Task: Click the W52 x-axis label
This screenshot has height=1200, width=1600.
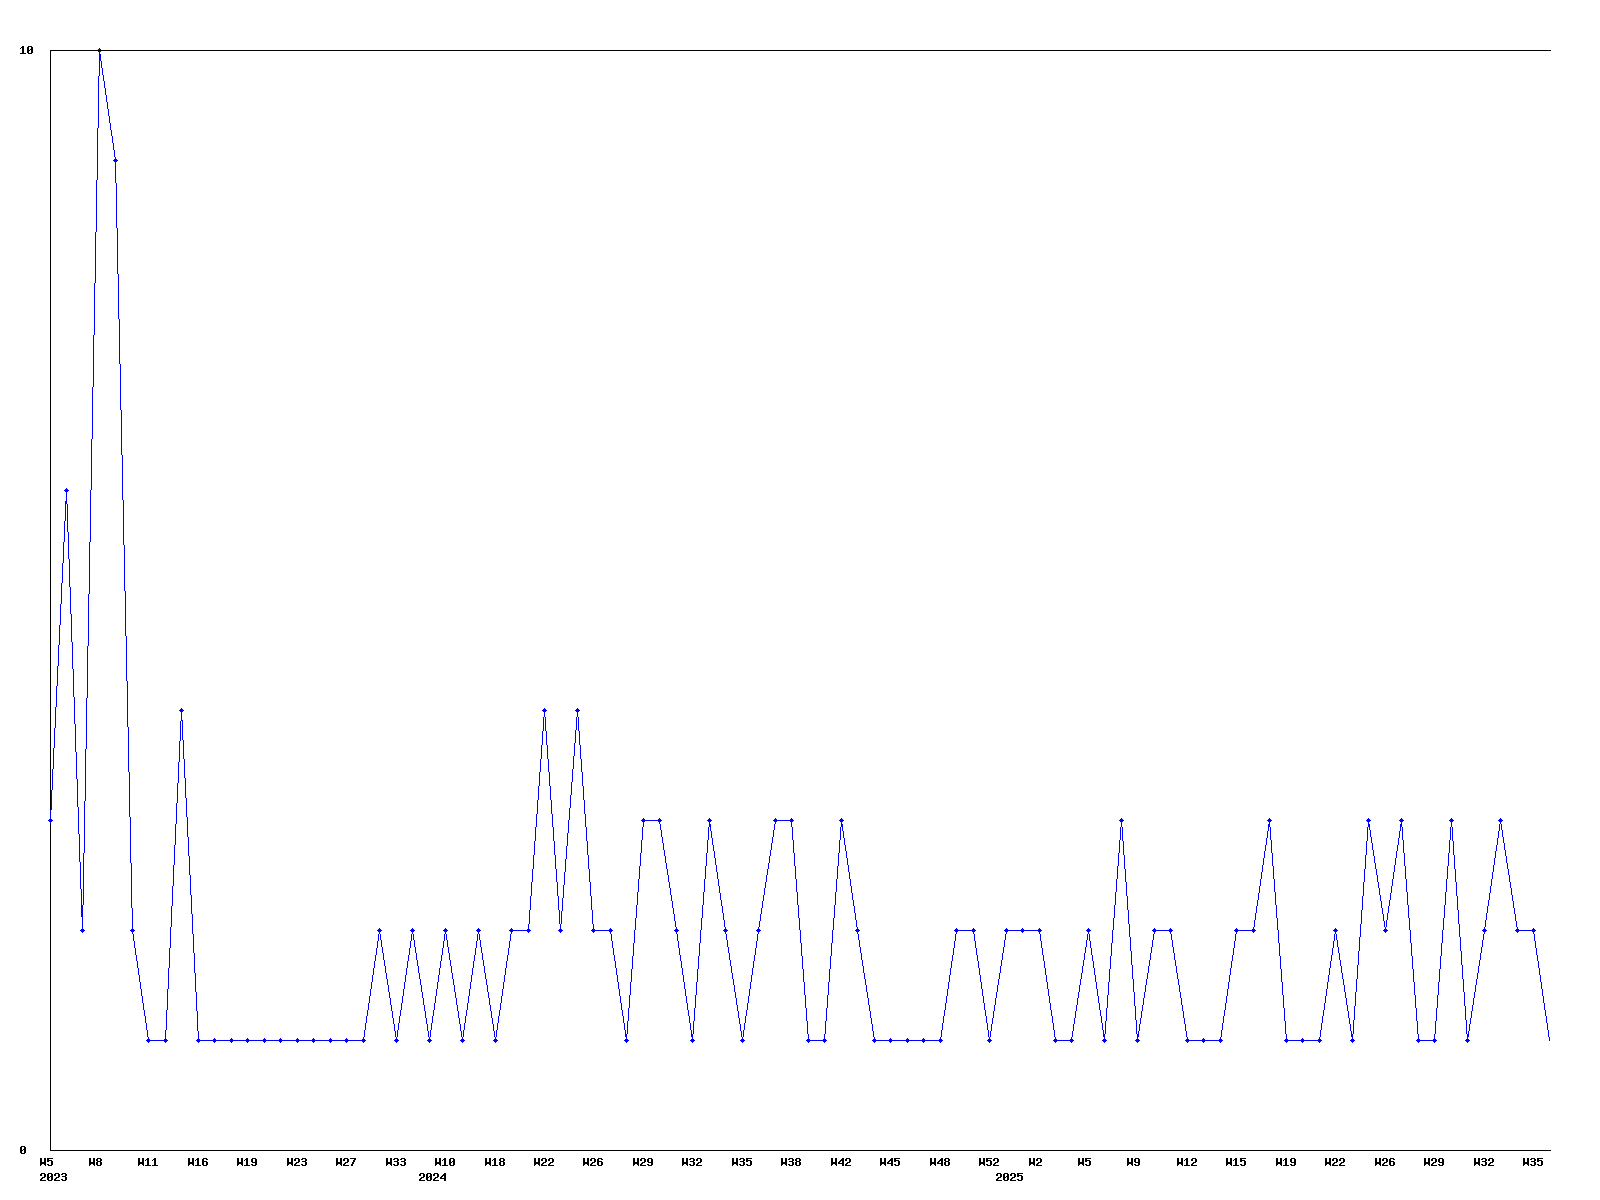Action: click(989, 1162)
